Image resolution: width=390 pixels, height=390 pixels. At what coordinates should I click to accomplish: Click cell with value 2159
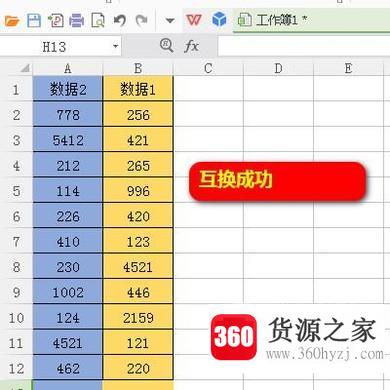coord(138,317)
